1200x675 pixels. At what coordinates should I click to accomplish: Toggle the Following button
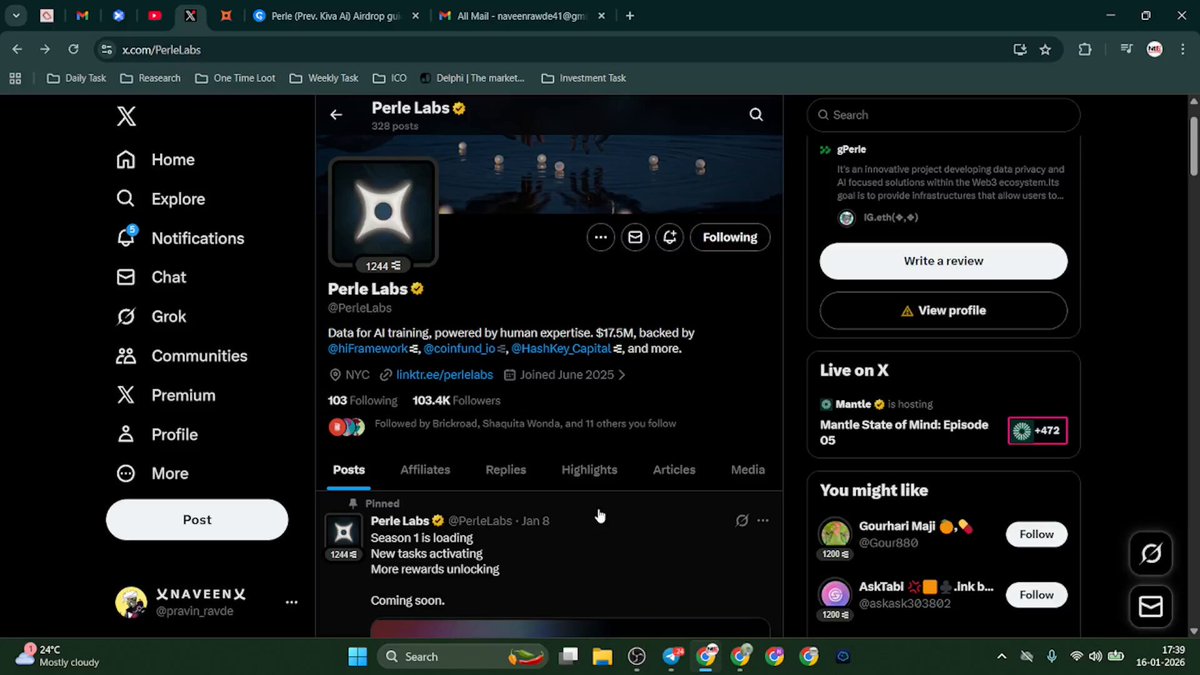point(730,237)
